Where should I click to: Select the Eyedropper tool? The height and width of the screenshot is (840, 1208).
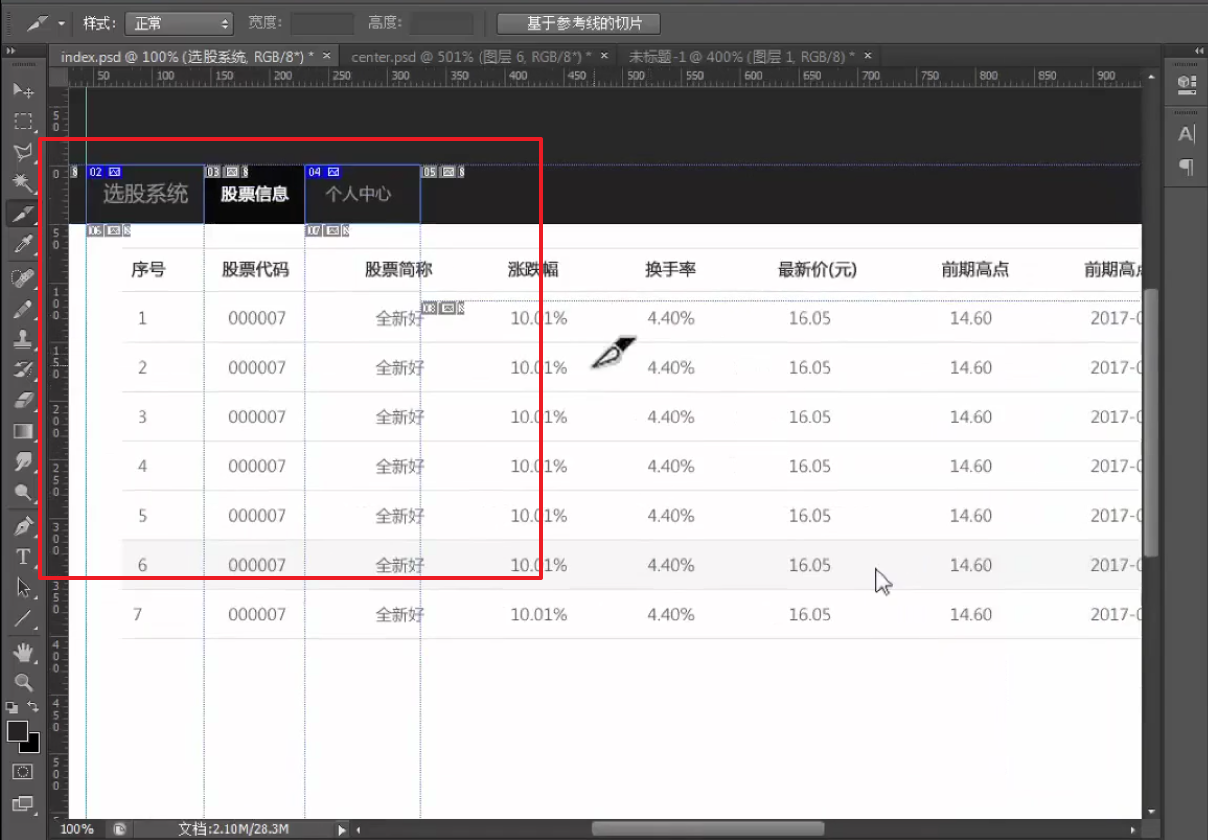[x=23, y=243]
